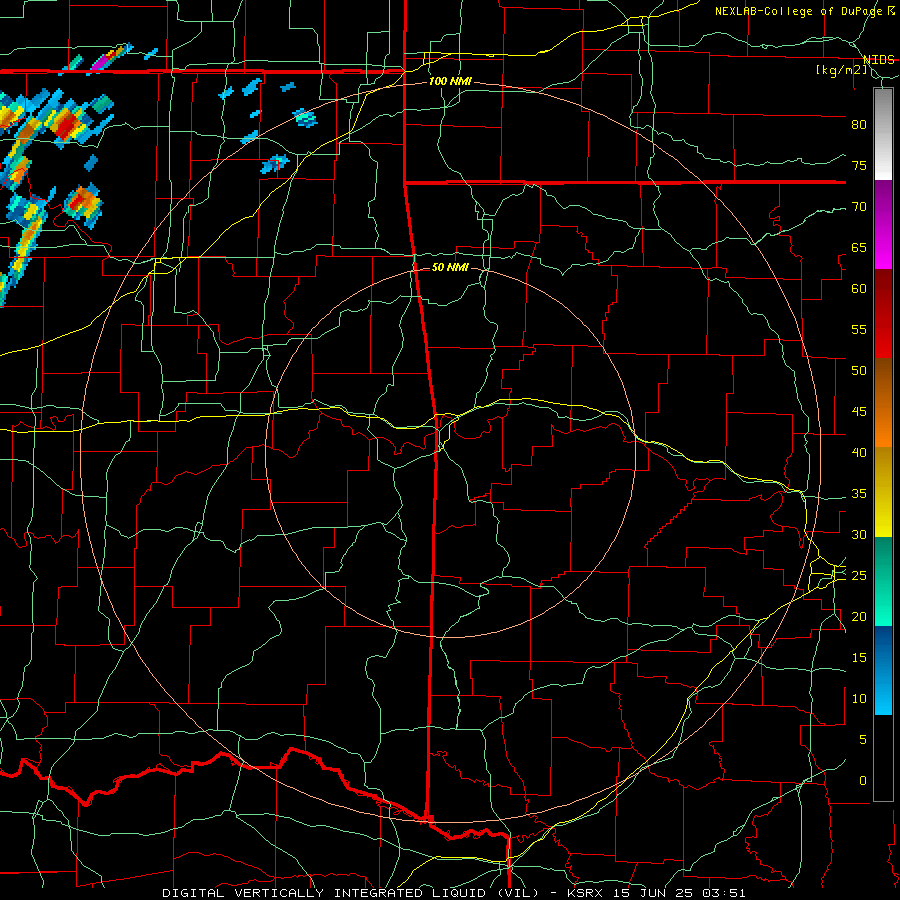Select the 50 value on the scale
900x900 pixels.
(x=859, y=371)
